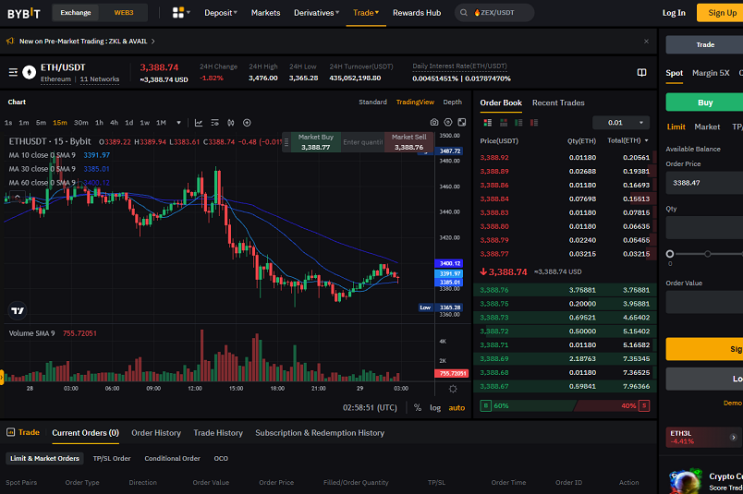Select the TP/SL Order sub-tab

point(112,458)
